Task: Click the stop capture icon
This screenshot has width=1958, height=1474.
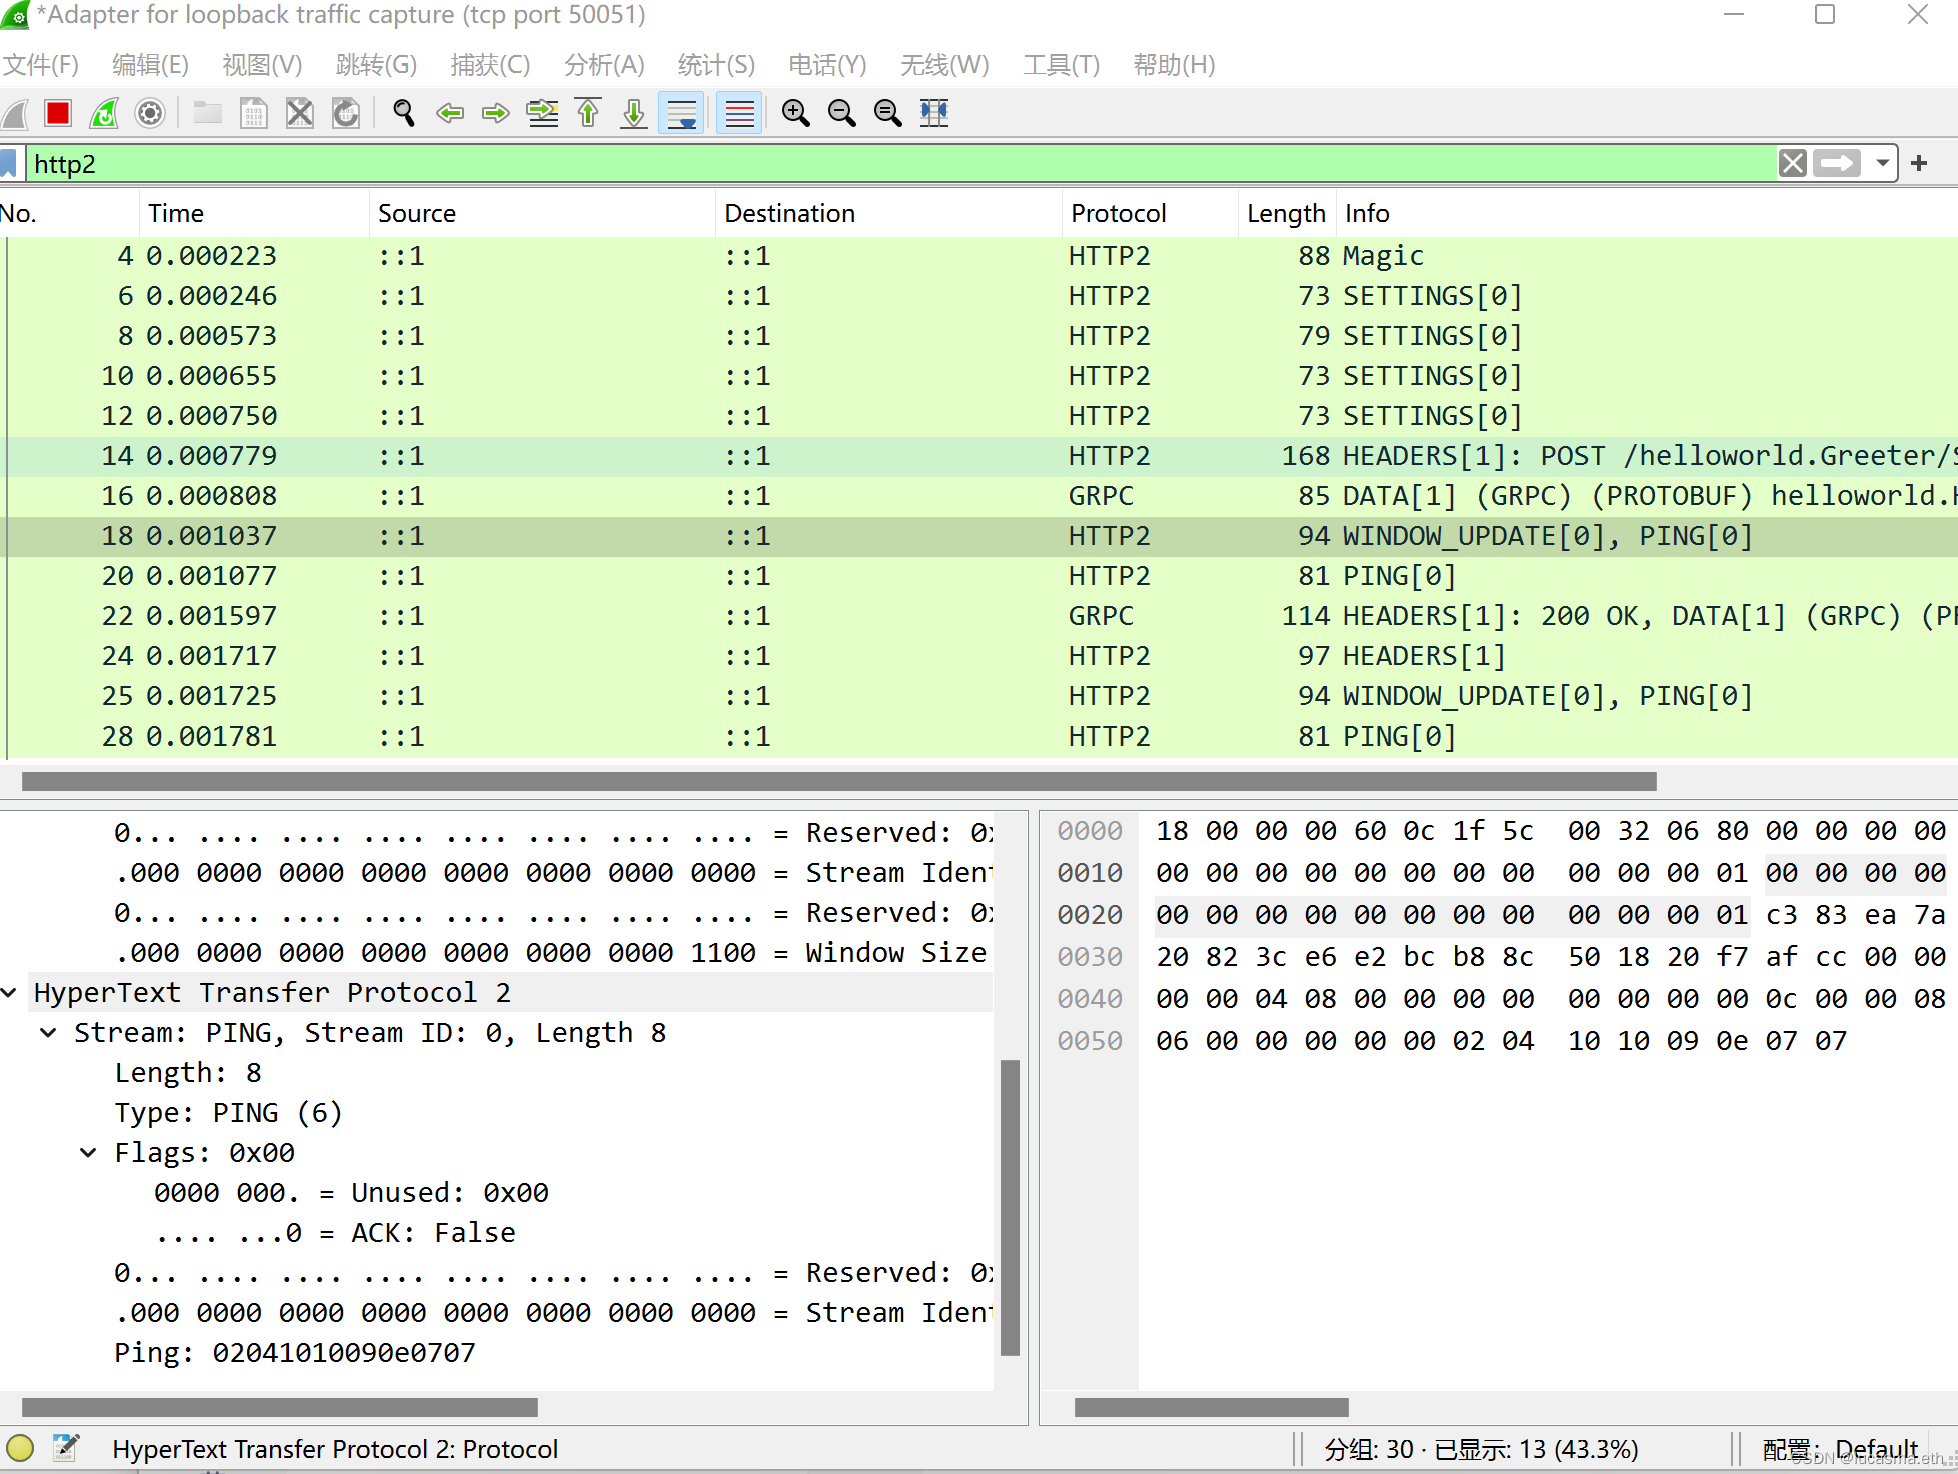Action: (x=57, y=111)
